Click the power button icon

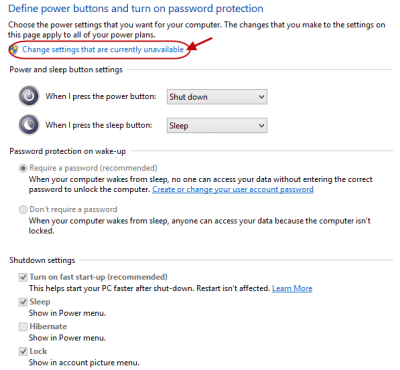[29, 96]
